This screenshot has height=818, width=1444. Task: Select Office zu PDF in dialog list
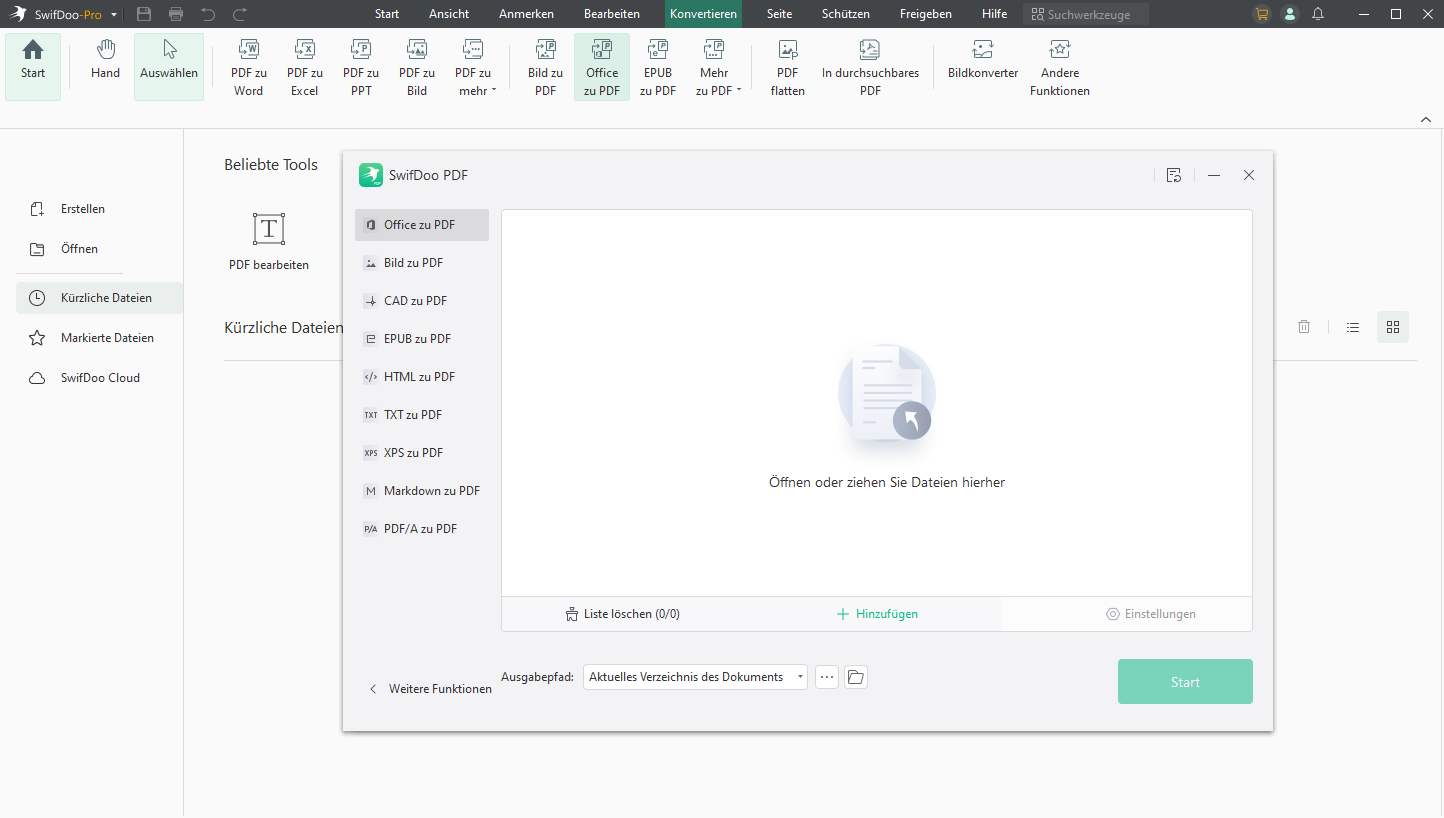pos(422,225)
